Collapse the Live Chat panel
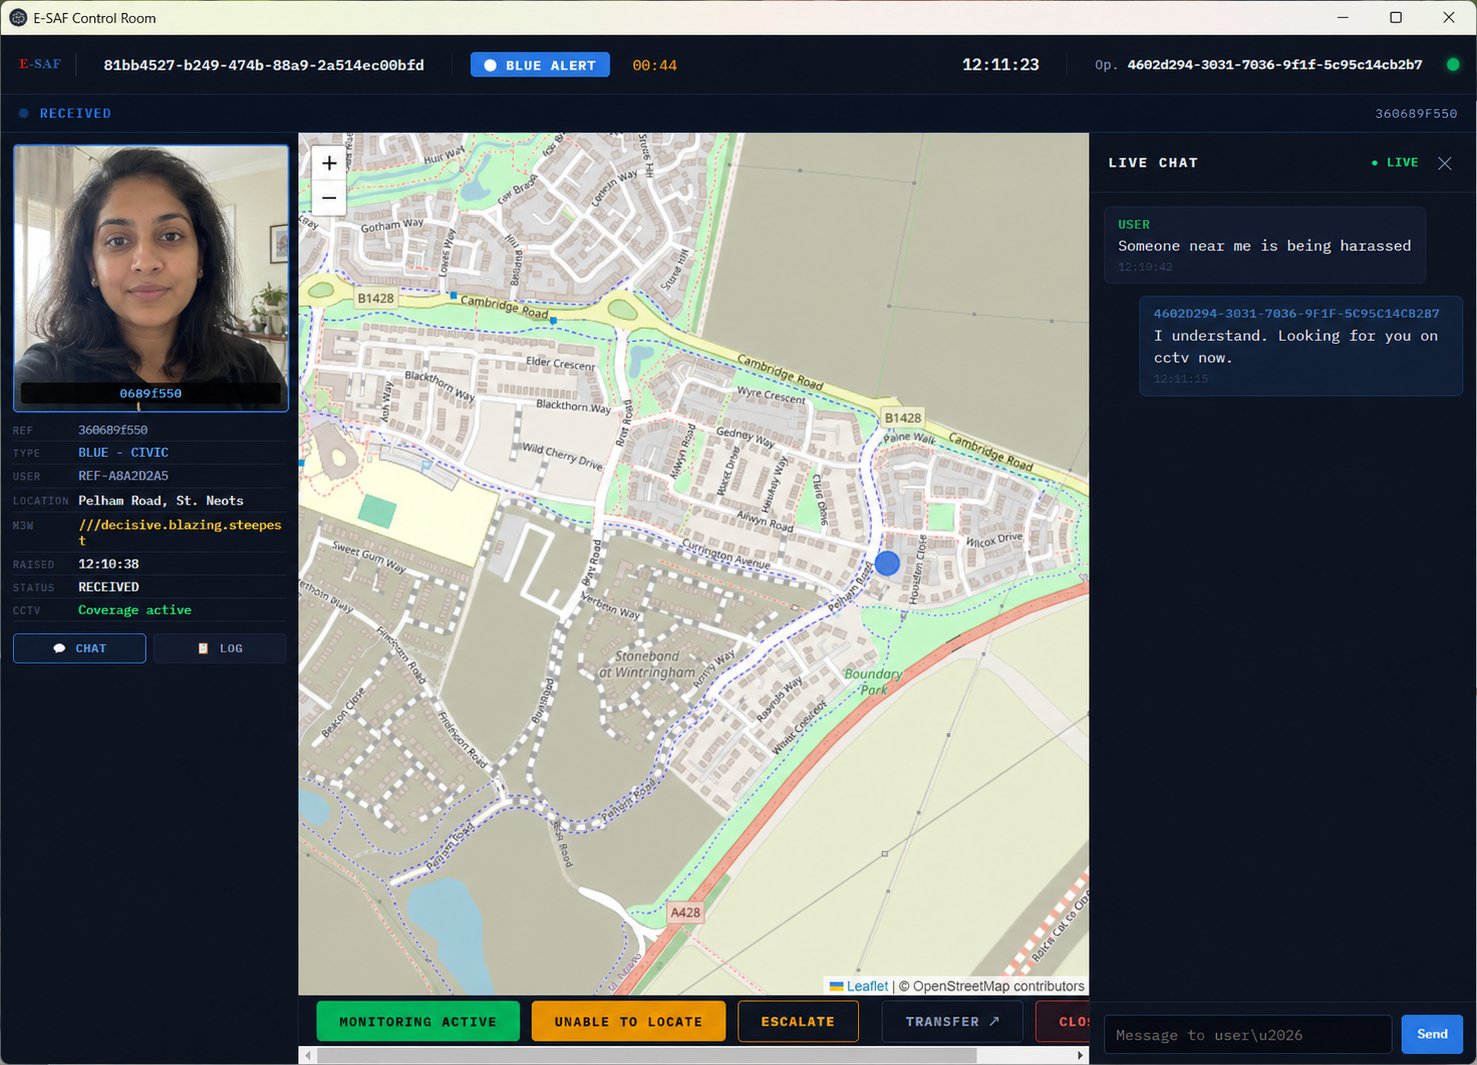Screen dimensions: 1477x1065 (x=1444, y=162)
